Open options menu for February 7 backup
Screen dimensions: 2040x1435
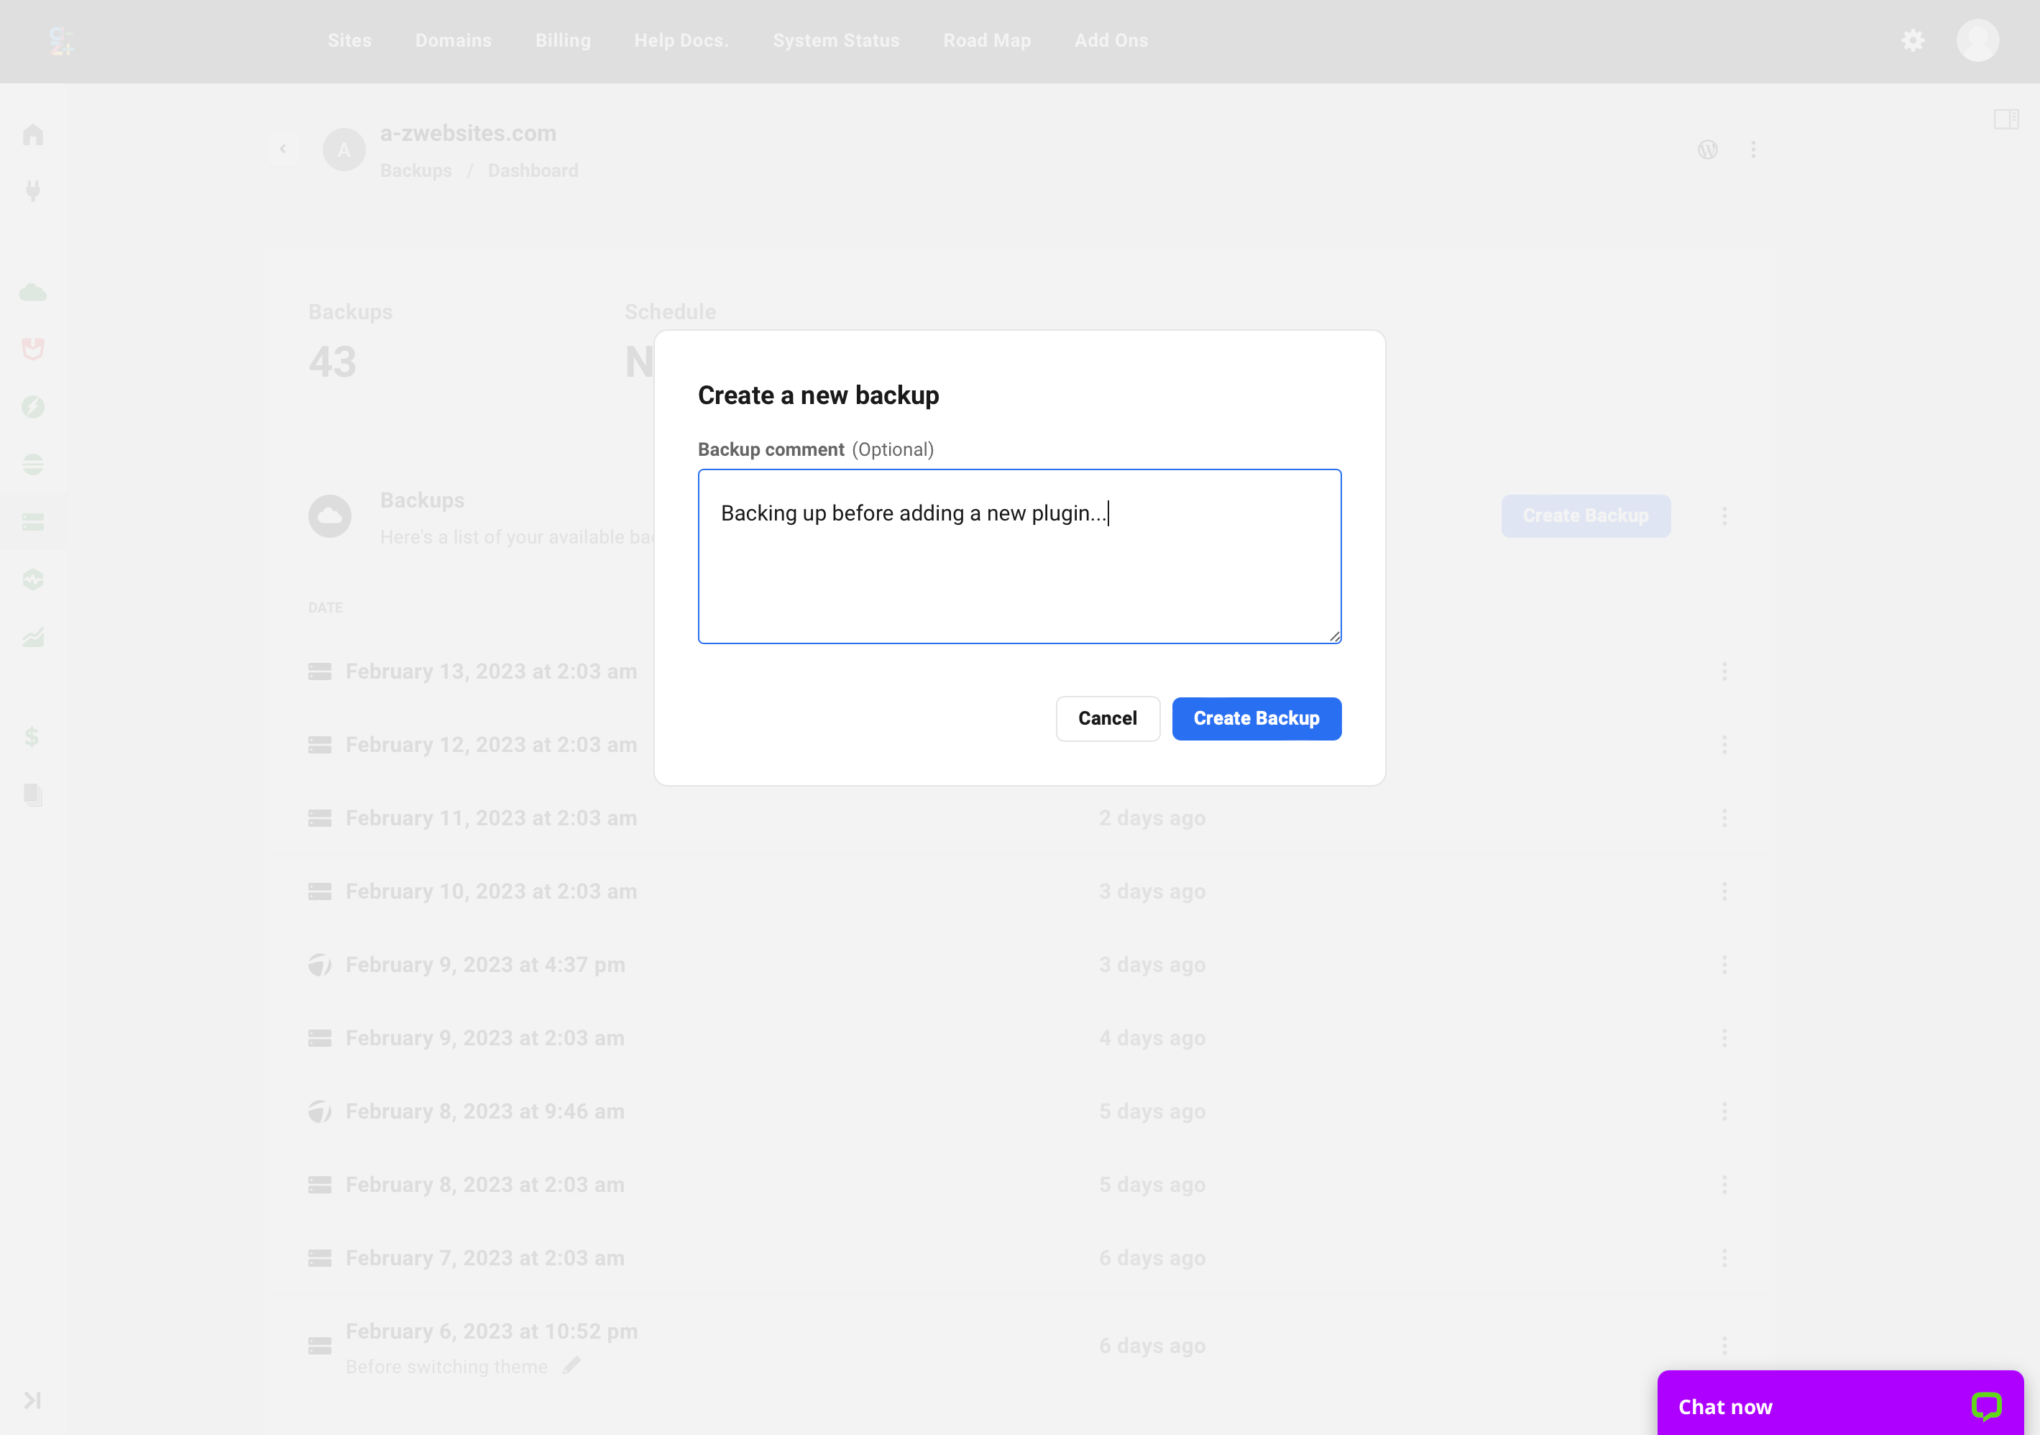point(1724,1258)
